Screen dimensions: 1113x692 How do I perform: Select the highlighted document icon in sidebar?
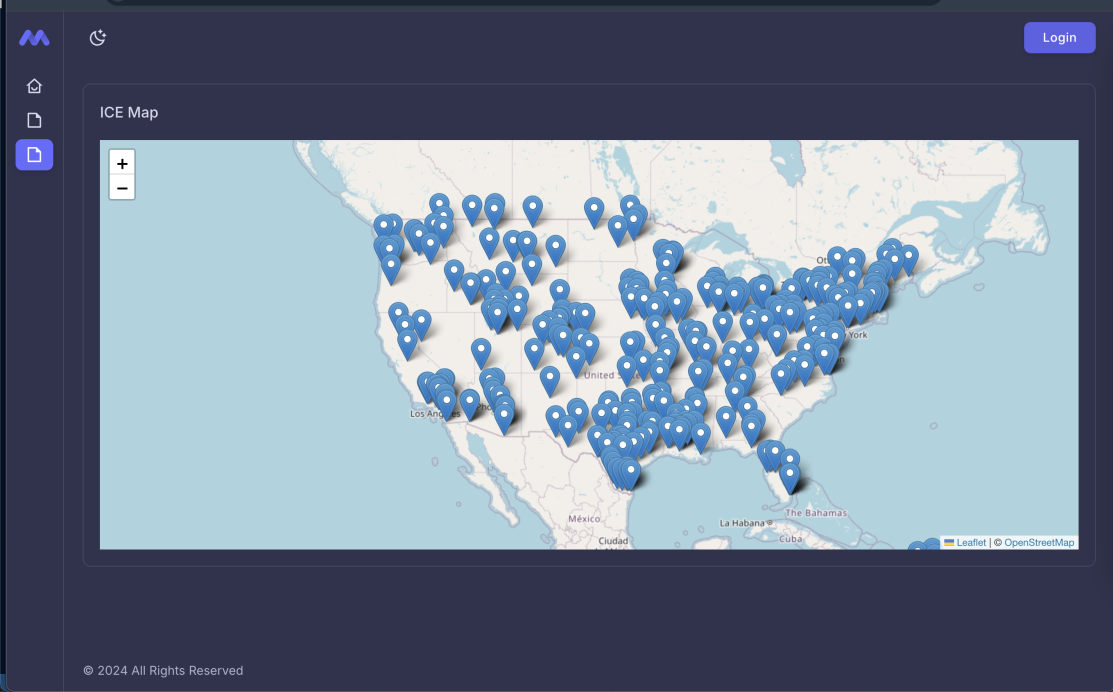34,154
